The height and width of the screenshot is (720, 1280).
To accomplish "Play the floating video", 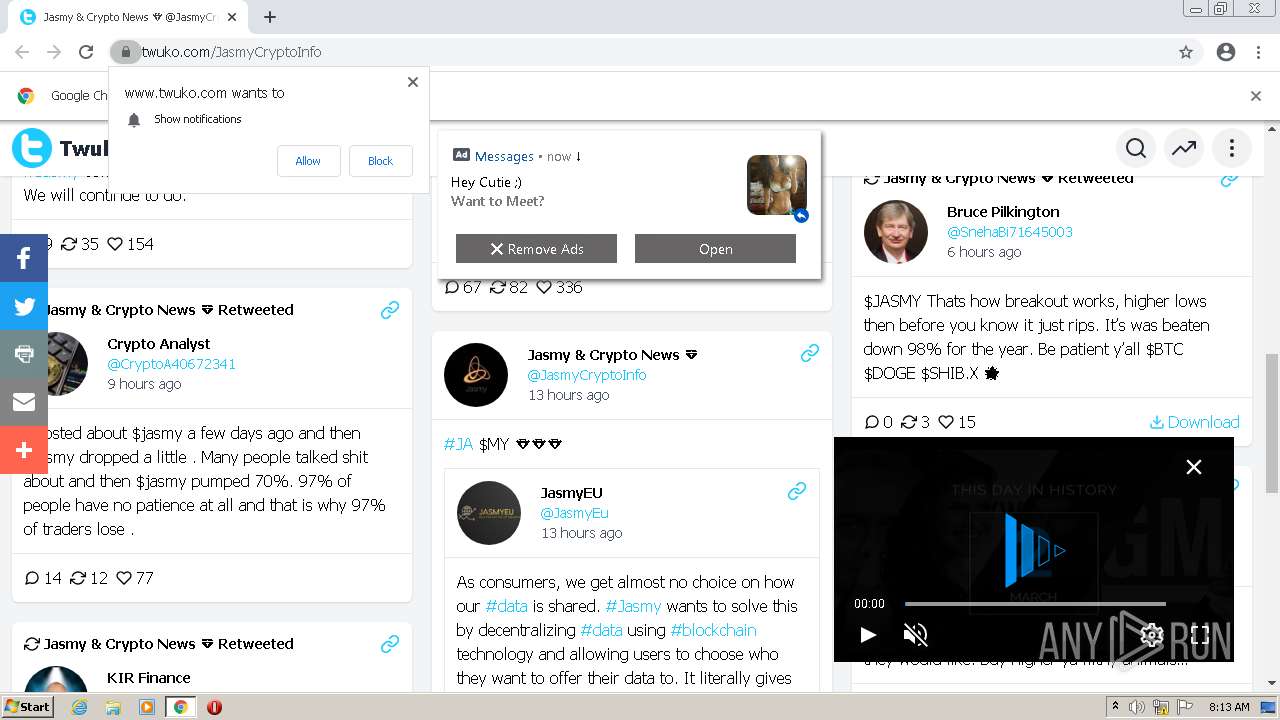I will (868, 634).
